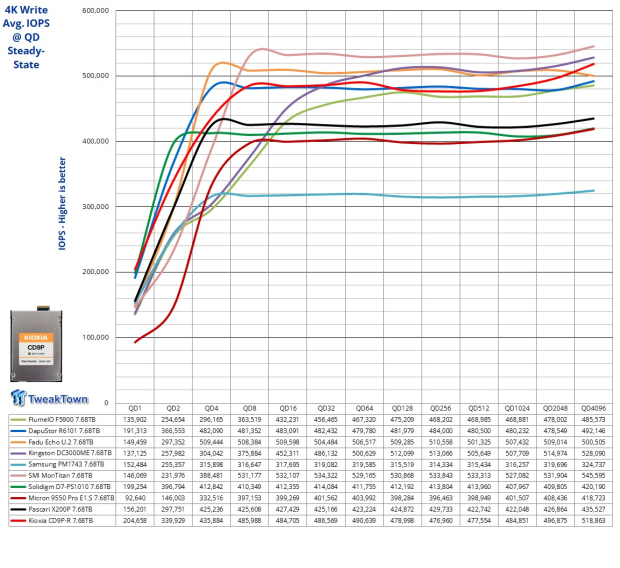Click the QD16 column header
The height and width of the screenshot is (568, 620).
287,409
